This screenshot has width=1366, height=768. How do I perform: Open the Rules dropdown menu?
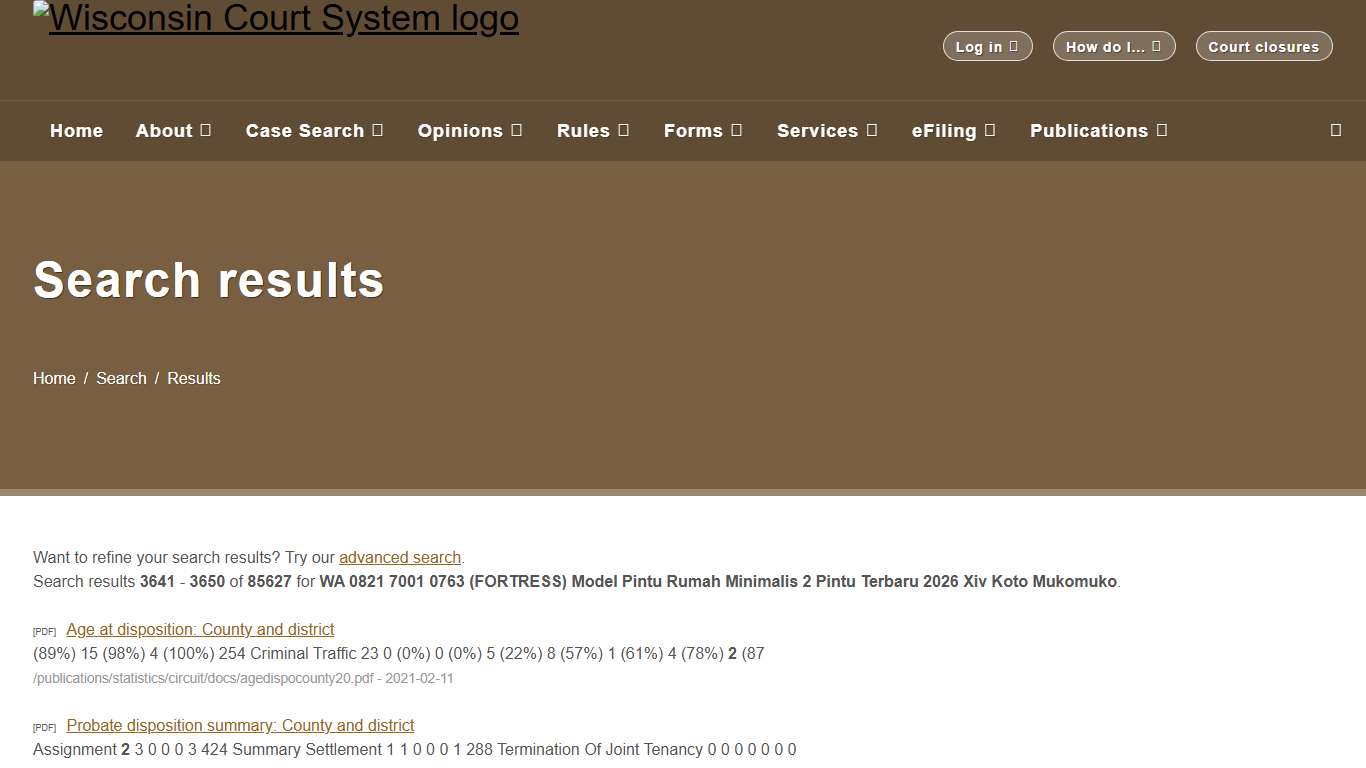(x=592, y=131)
